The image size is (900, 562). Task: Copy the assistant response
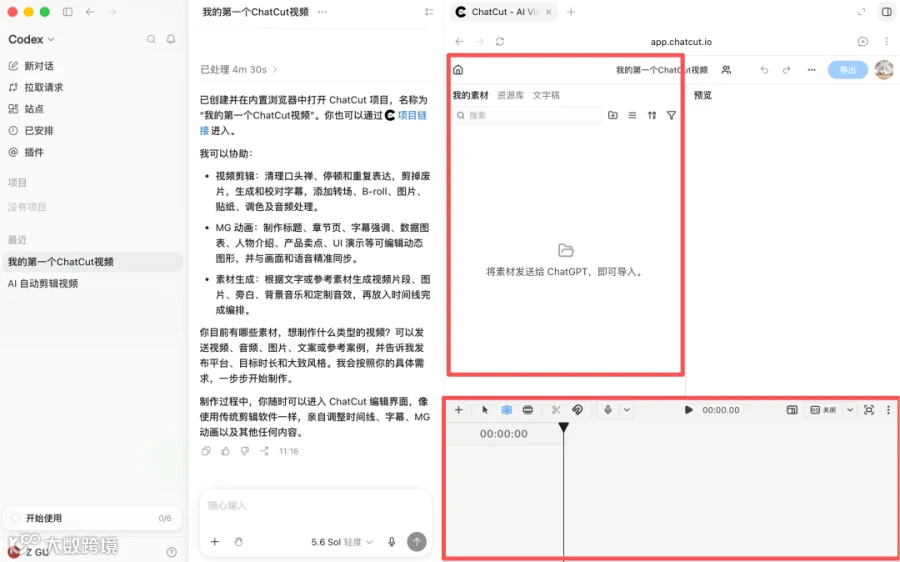pyautogui.click(x=206, y=451)
